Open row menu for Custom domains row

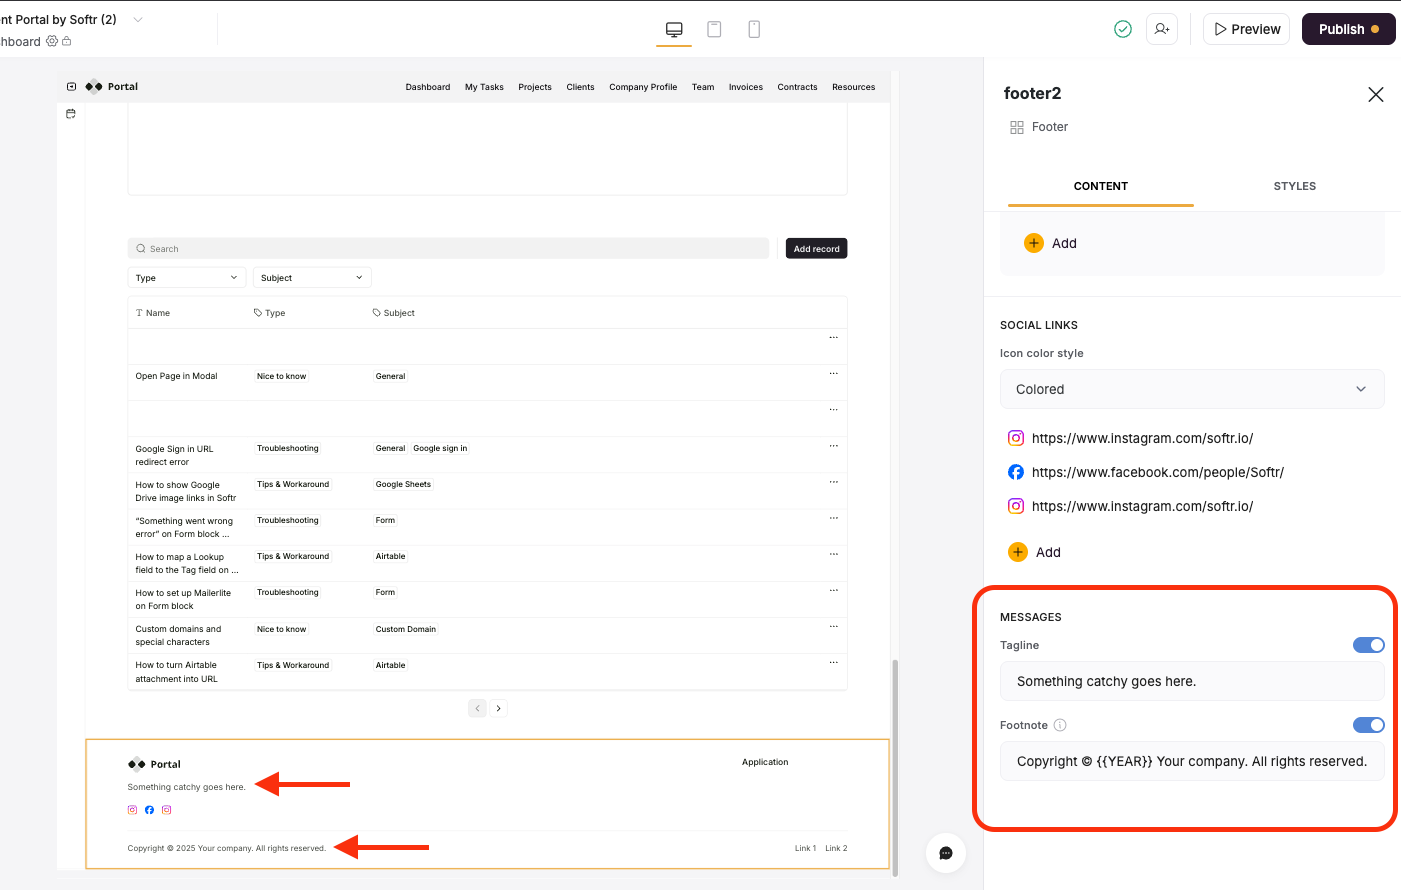(x=834, y=626)
